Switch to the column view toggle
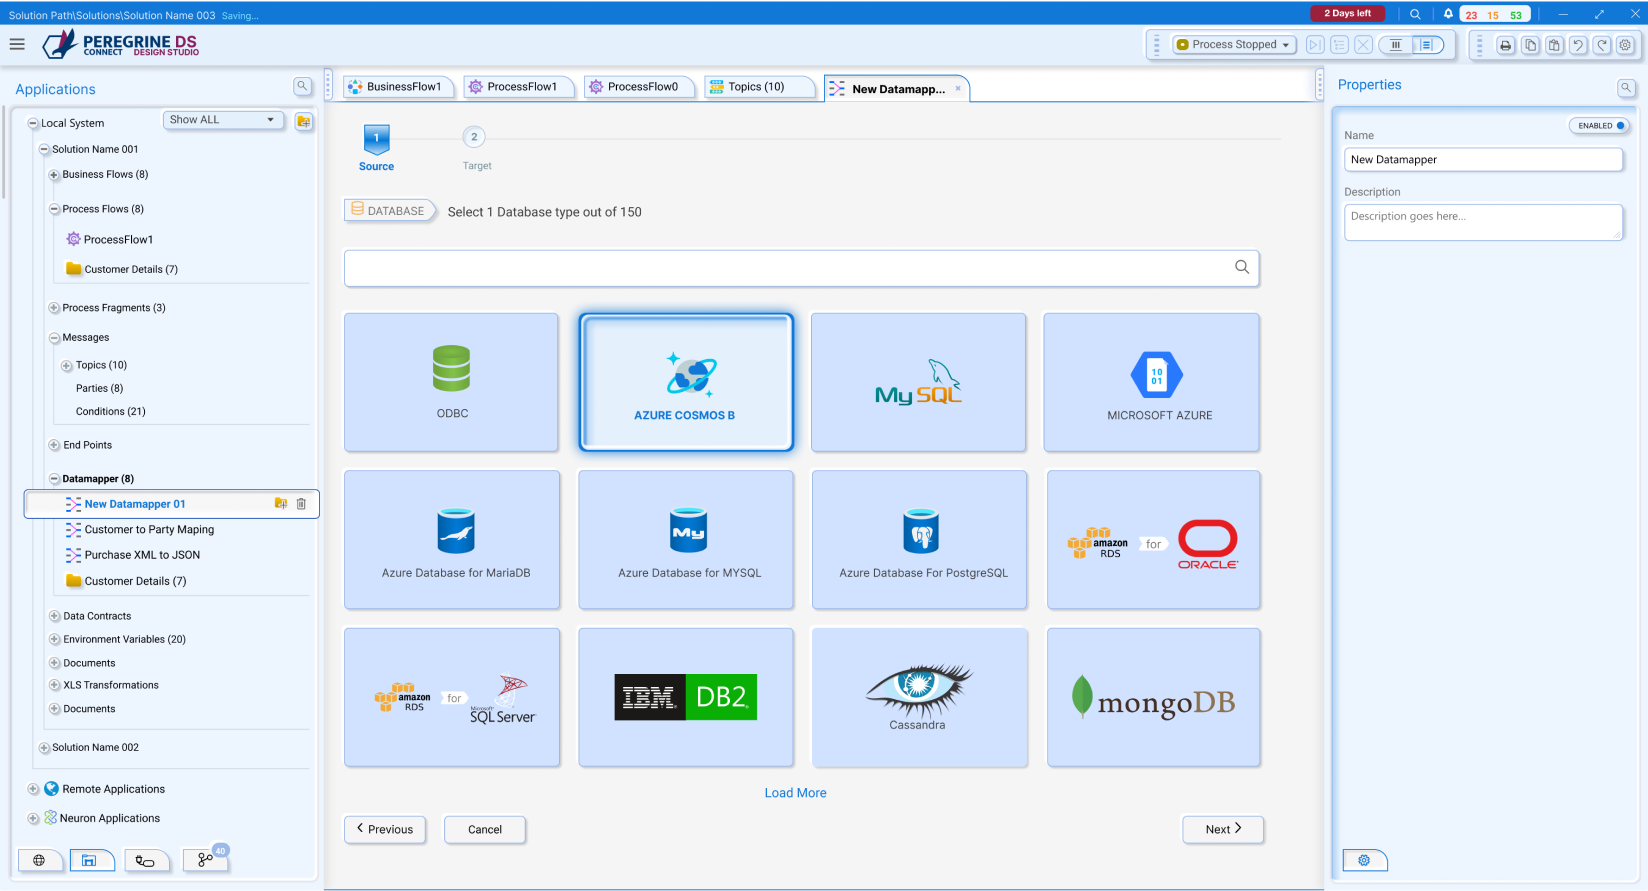This screenshot has height=891, width=1648. point(1395,45)
